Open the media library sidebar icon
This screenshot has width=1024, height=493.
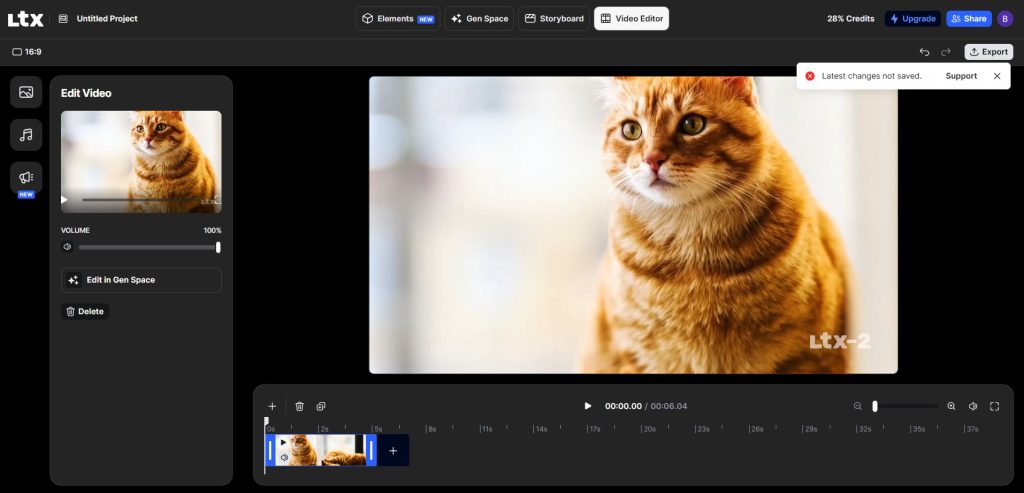[26, 92]
